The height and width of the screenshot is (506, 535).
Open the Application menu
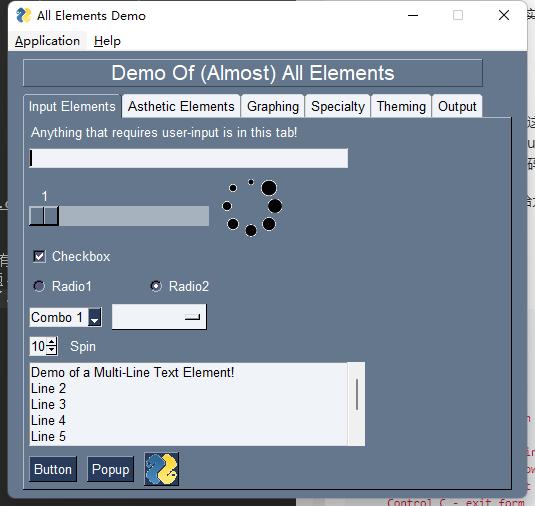[x=47, y=41]
